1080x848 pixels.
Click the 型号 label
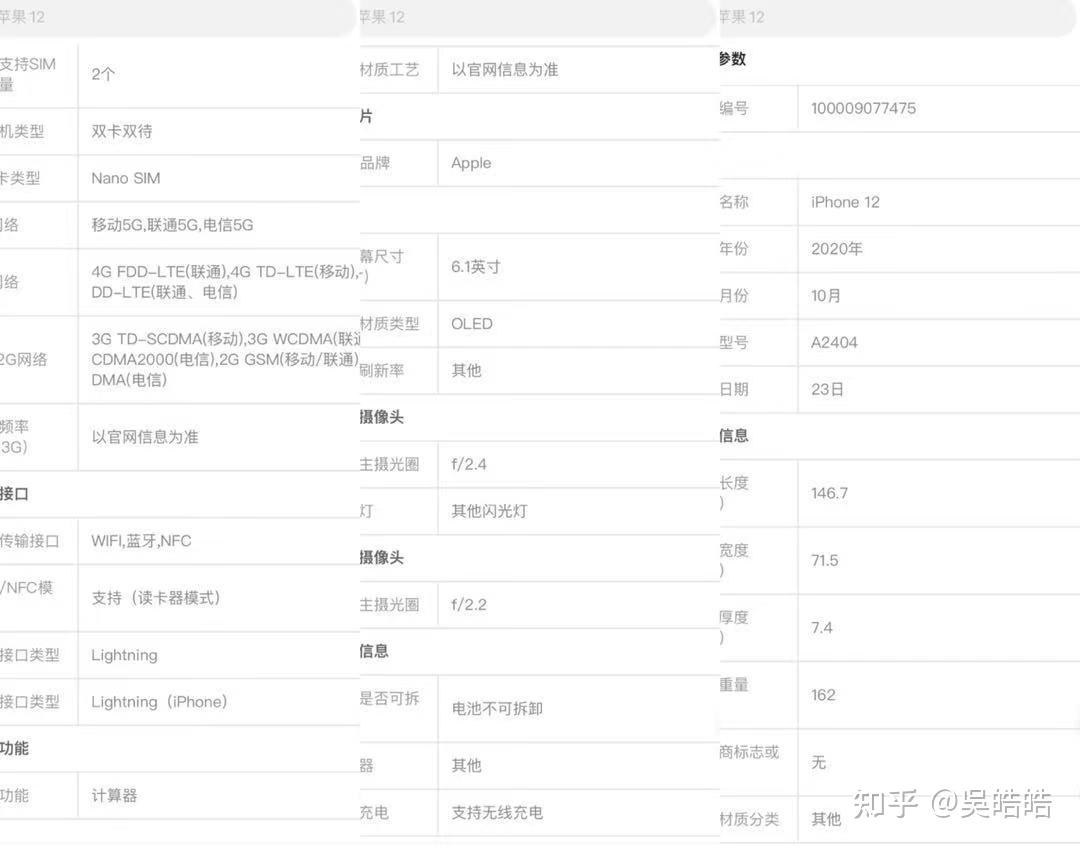[734, 343]
